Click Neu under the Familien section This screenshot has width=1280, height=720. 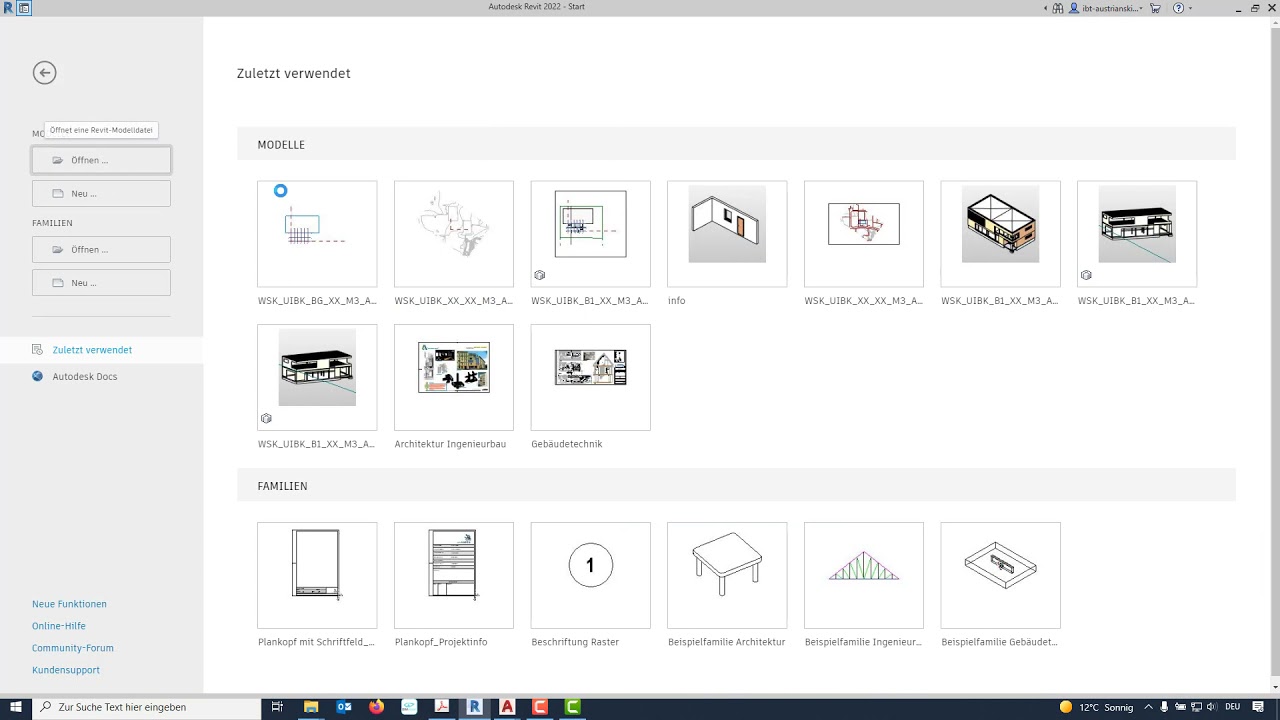tap(101, 282)
